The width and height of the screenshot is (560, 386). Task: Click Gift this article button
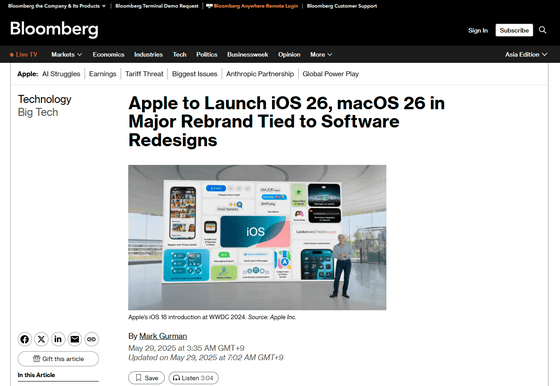58,359
